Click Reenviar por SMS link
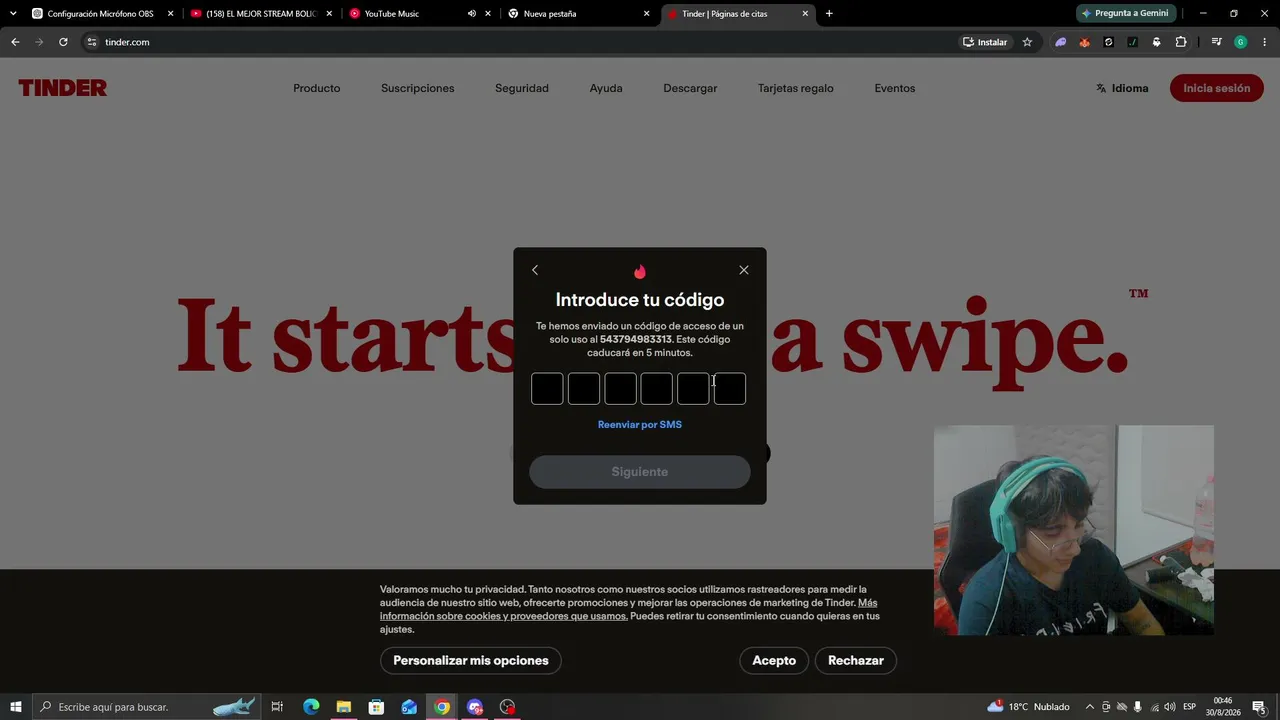This screenshot has width=1280, height=720. click(x=640, y=425)
